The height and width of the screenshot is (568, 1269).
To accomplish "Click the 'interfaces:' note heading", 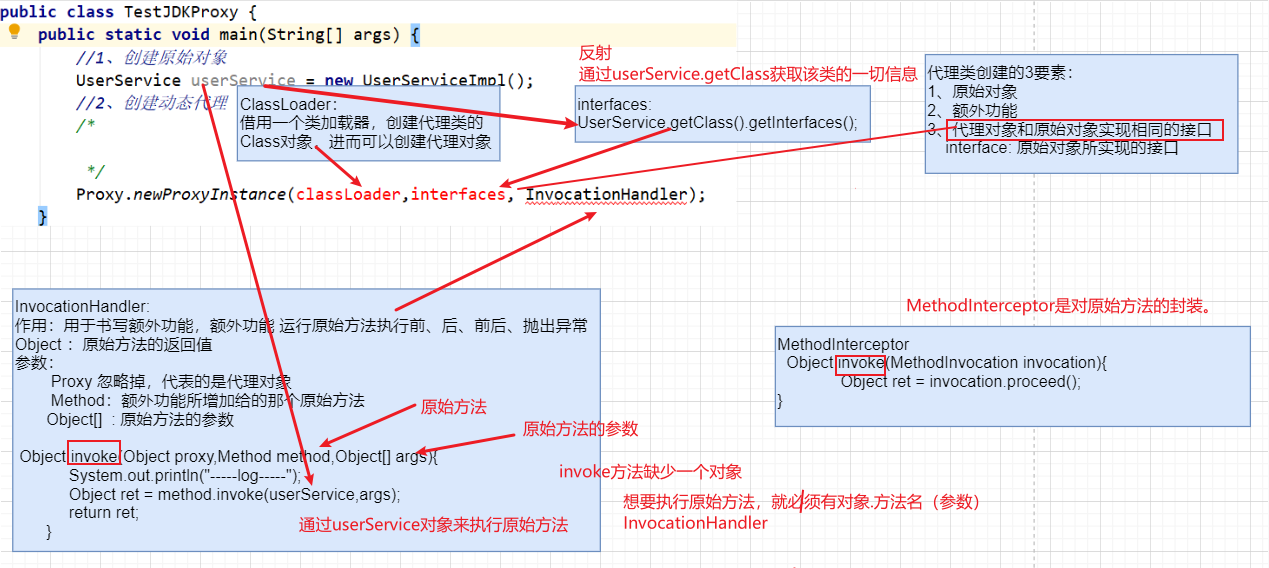I will pyautogui.click(x=614, y=104).
